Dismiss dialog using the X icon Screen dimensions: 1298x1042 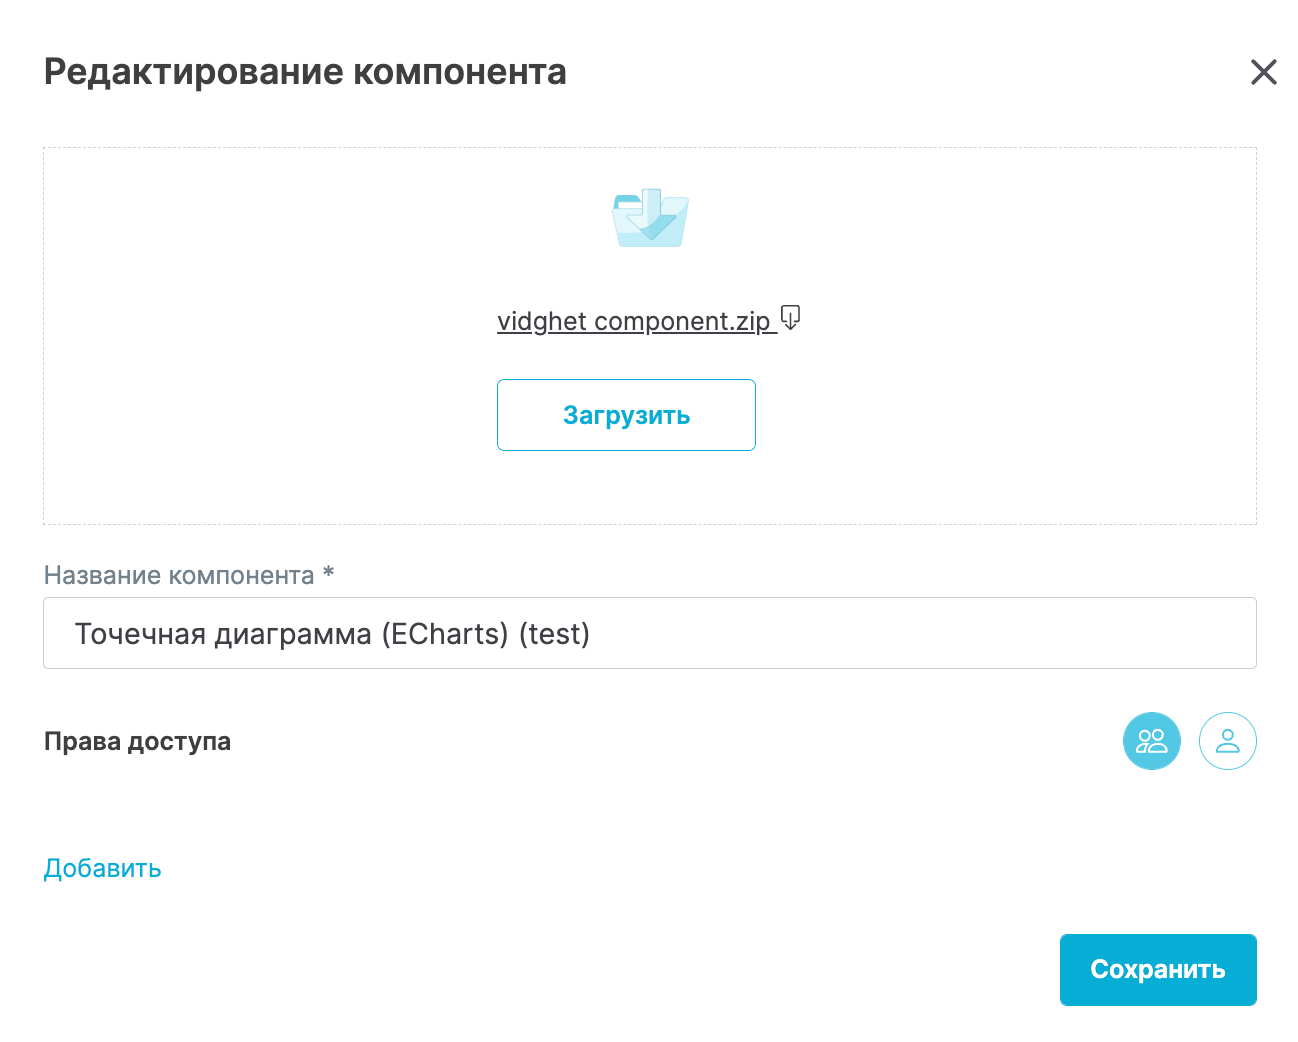point(1263,72)
